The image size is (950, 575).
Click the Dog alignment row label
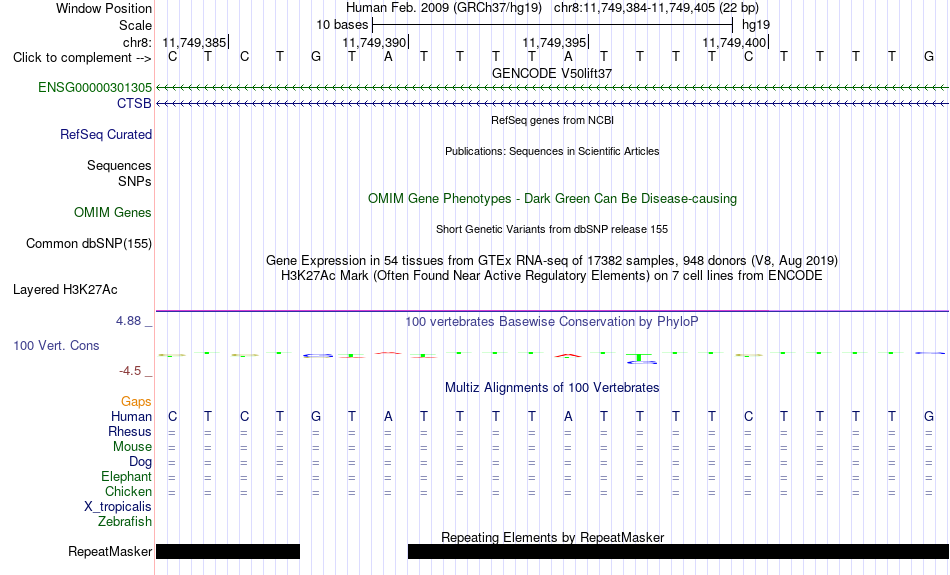(x=140, y=462)
